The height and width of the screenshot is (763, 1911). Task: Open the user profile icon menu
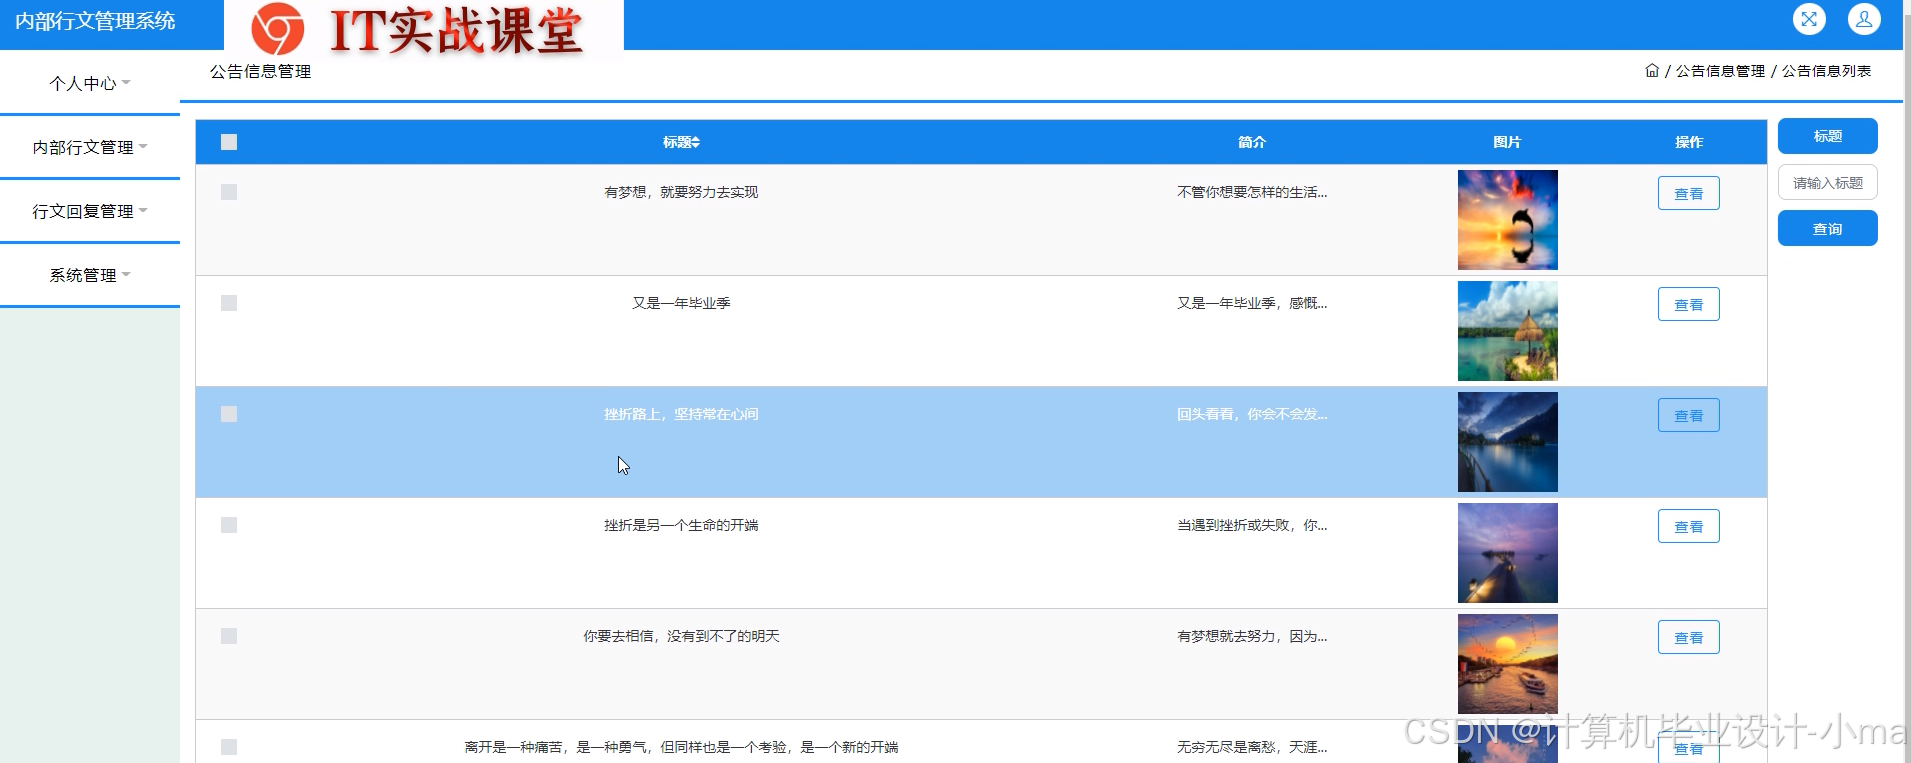[1864, 19]
